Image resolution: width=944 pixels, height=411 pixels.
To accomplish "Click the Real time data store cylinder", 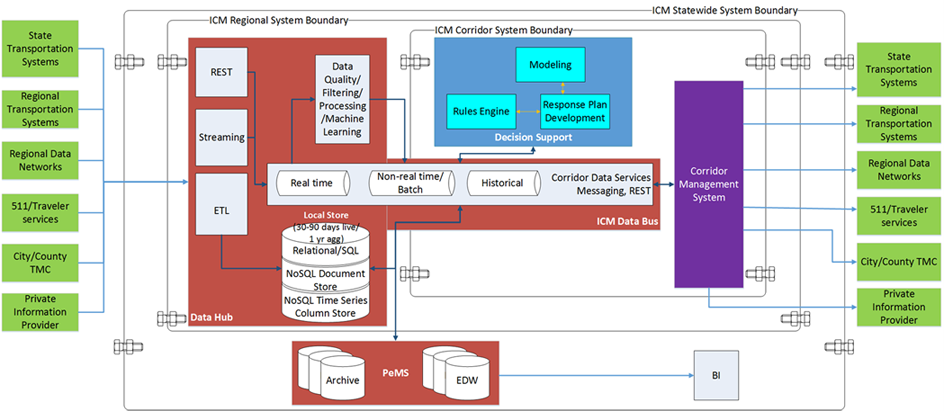I will 312,183.
